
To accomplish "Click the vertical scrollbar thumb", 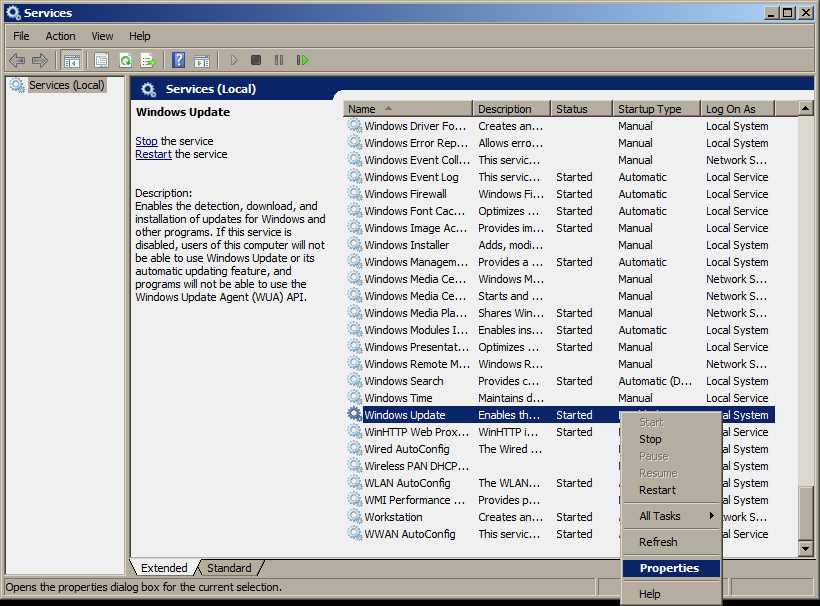I will pyautogui.click(x=805, y=513).
